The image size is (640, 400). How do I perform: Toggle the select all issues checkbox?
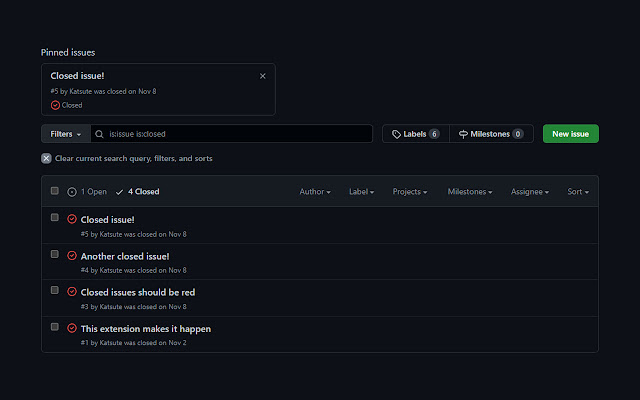(55, 191)
